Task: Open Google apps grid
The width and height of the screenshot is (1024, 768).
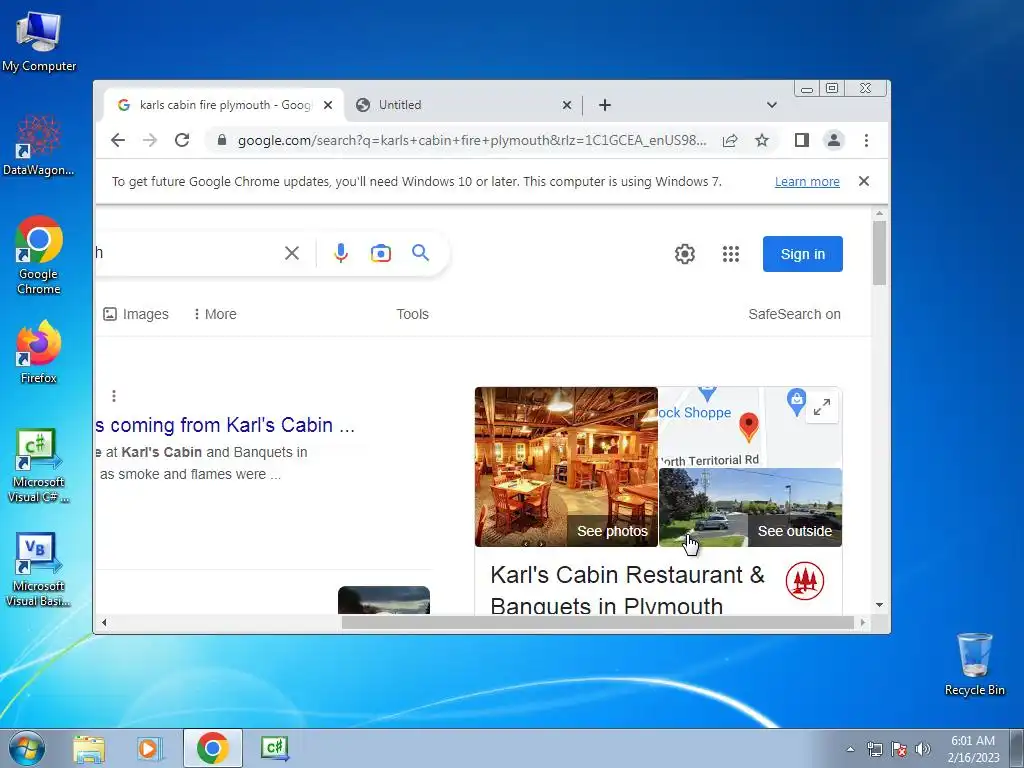Action: tap(731, 253)
